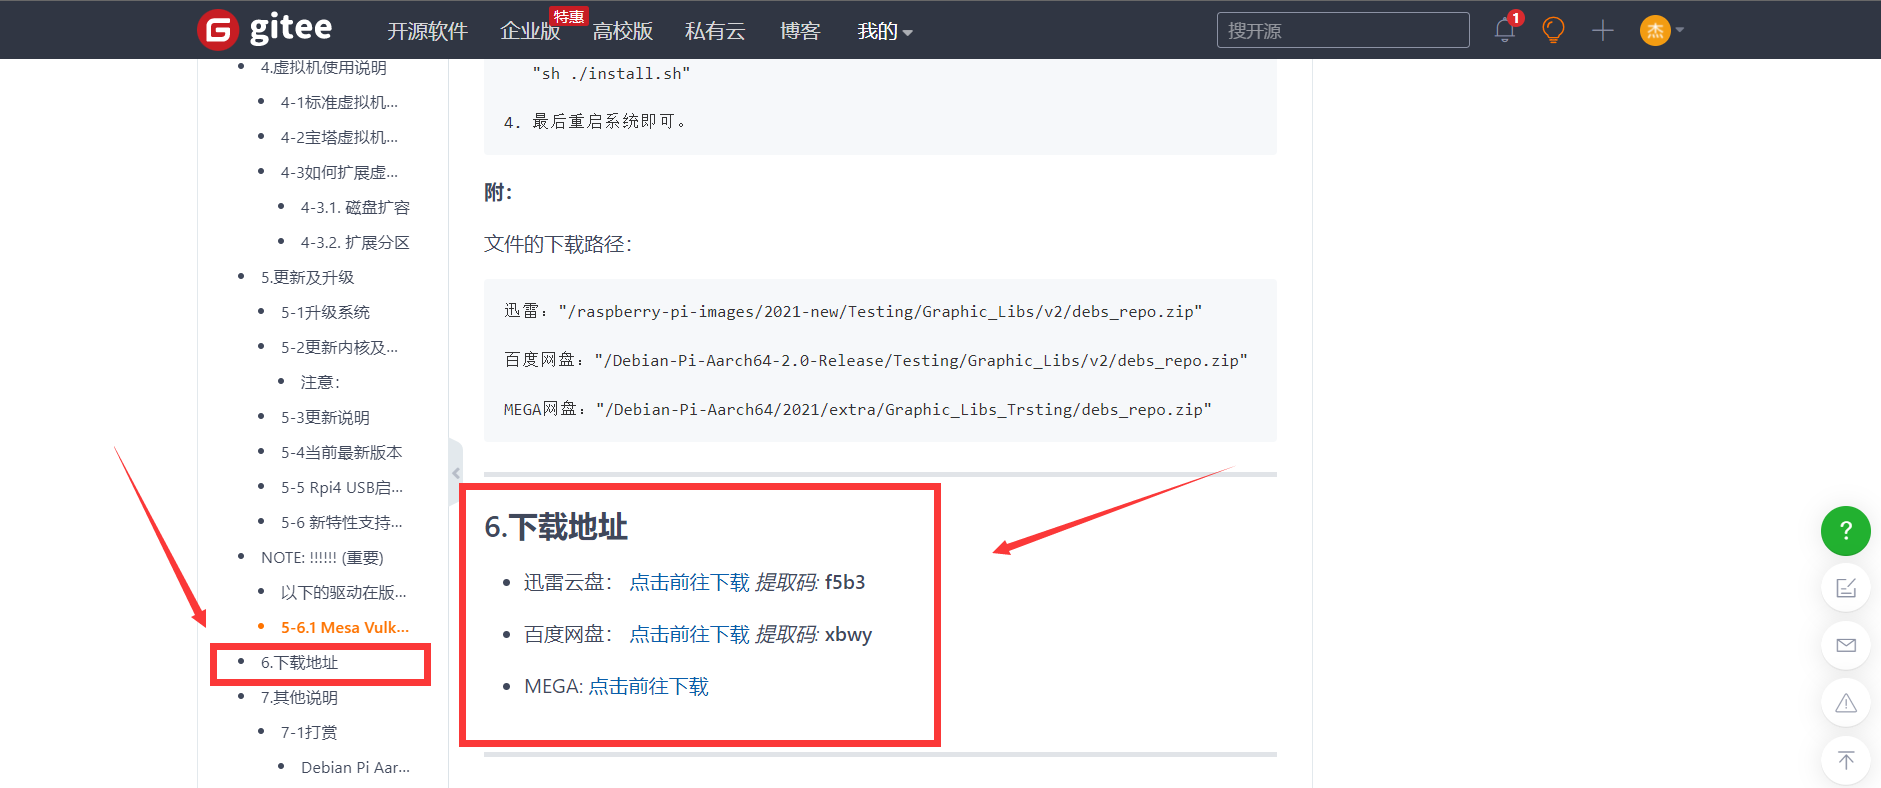
Task: Open the user avatar menu
Action: [1655, 30]
